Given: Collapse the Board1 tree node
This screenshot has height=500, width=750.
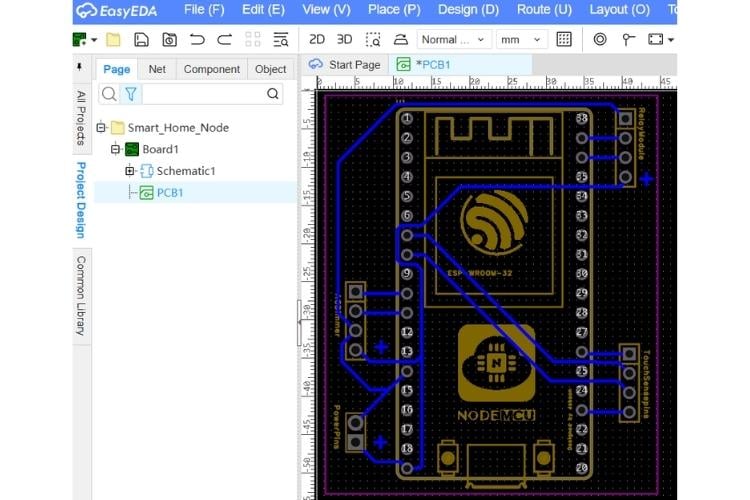Looking at the screenshot, I should tap(115, 149).
